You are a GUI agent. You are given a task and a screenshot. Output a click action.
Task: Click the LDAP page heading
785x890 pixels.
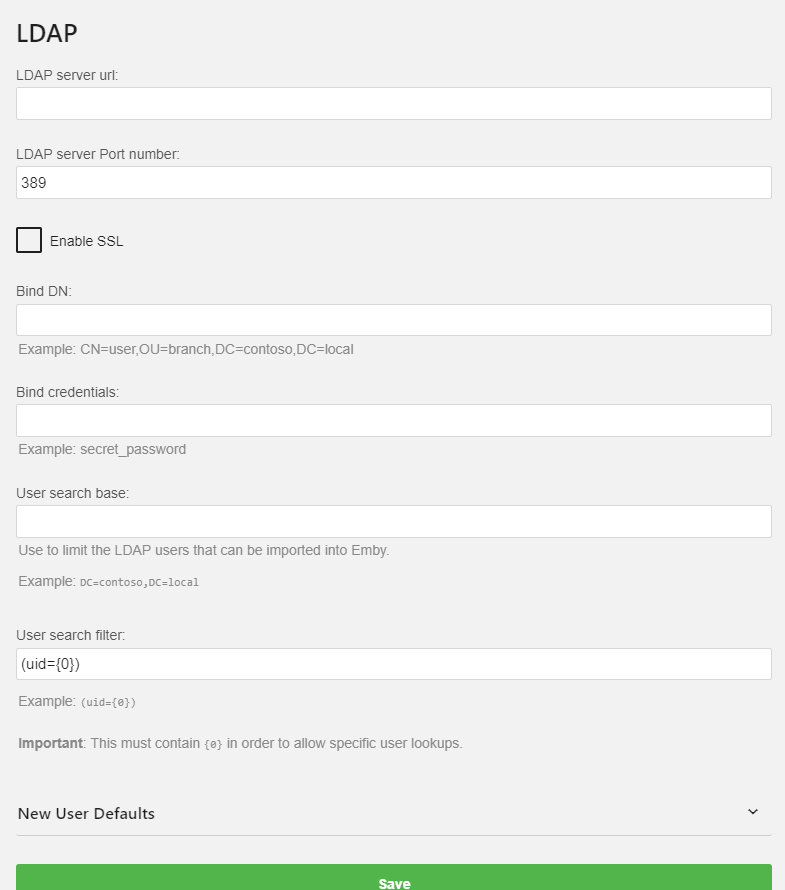pos(47,33)
